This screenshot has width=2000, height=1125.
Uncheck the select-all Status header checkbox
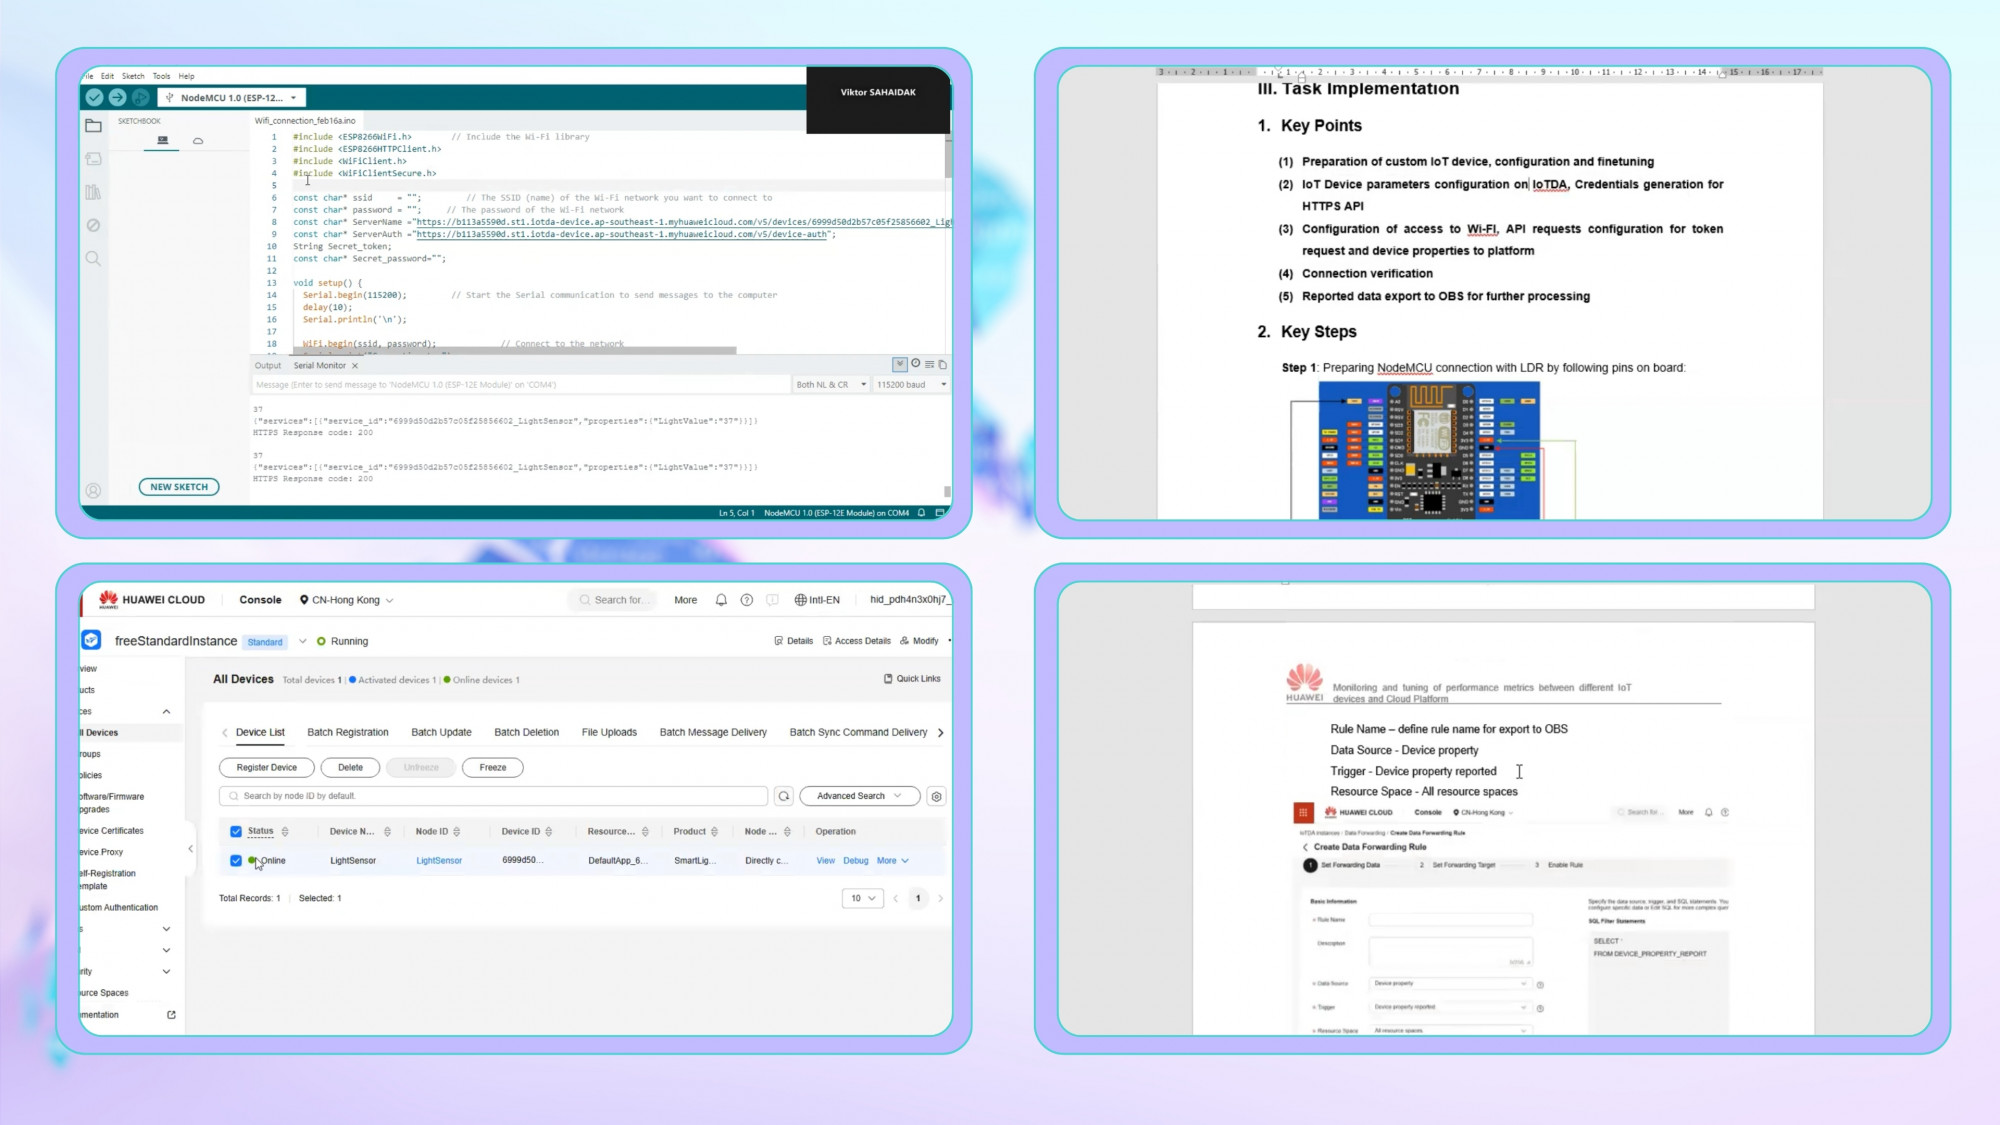(236, 831)
